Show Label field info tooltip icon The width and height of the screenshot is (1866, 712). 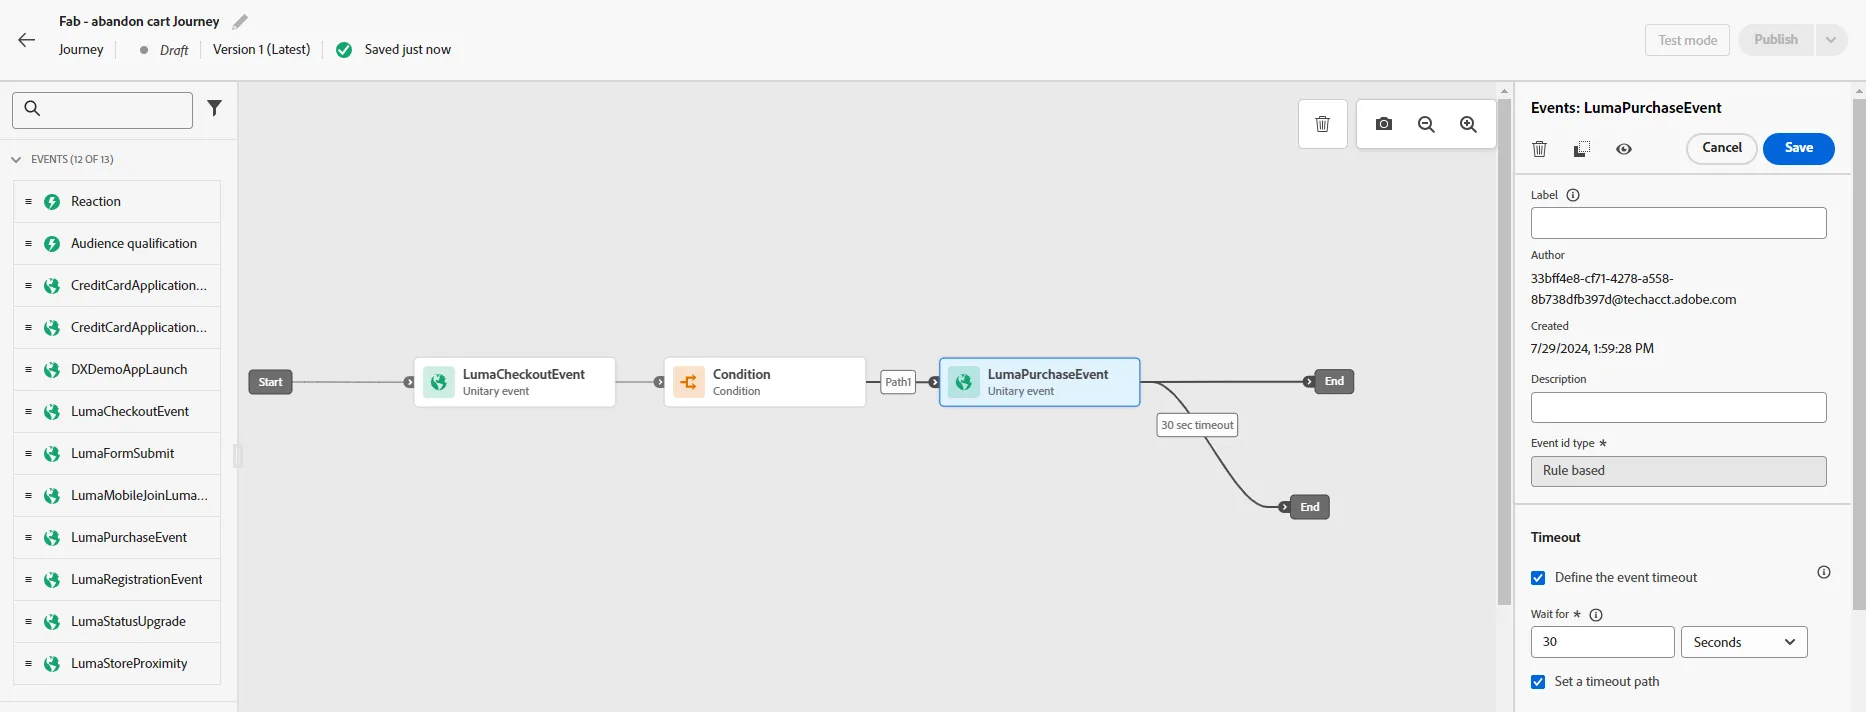point(1573,195)
